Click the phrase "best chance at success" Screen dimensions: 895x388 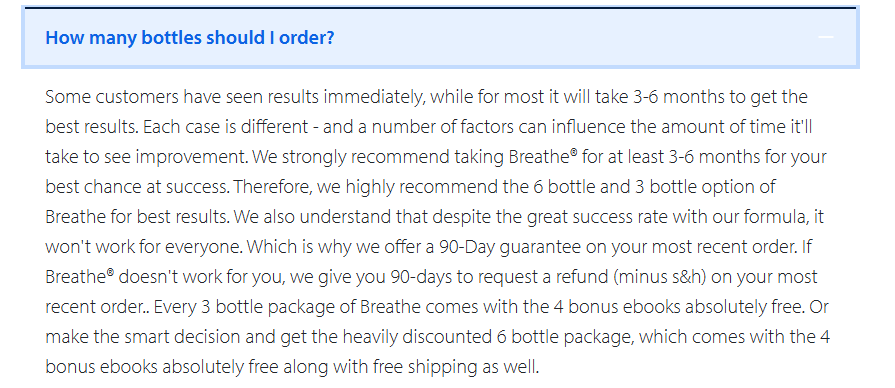coord(136,187)
